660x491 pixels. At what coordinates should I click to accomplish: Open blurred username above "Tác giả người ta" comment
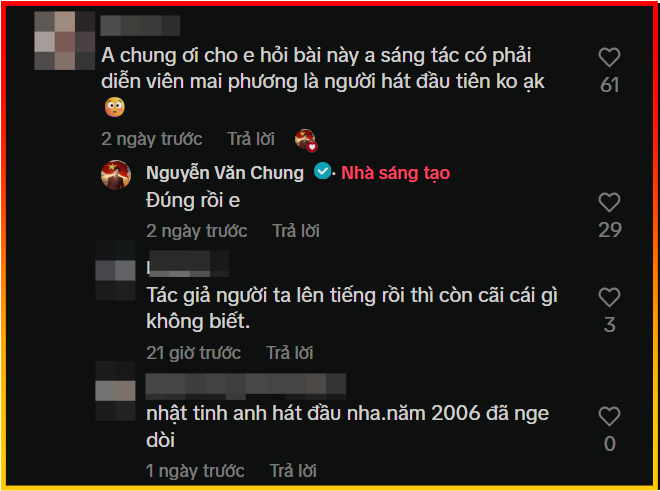(x=188, y=264)
